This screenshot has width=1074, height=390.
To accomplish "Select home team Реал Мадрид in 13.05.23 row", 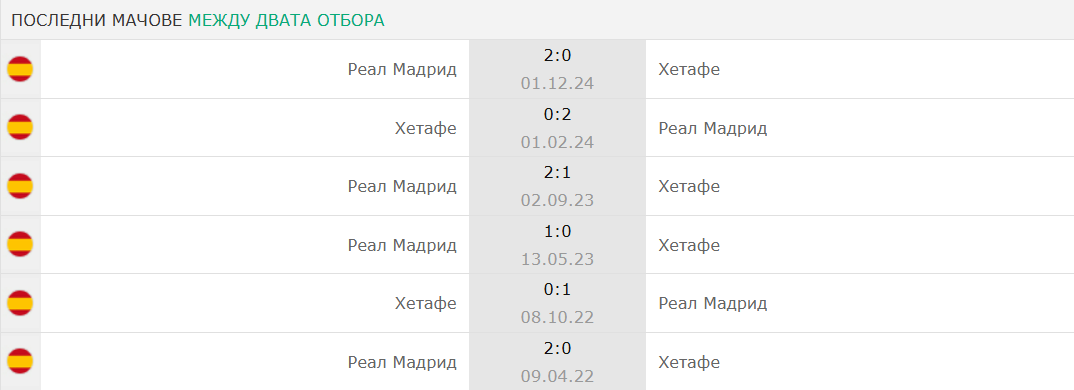I will coord(402,245).
